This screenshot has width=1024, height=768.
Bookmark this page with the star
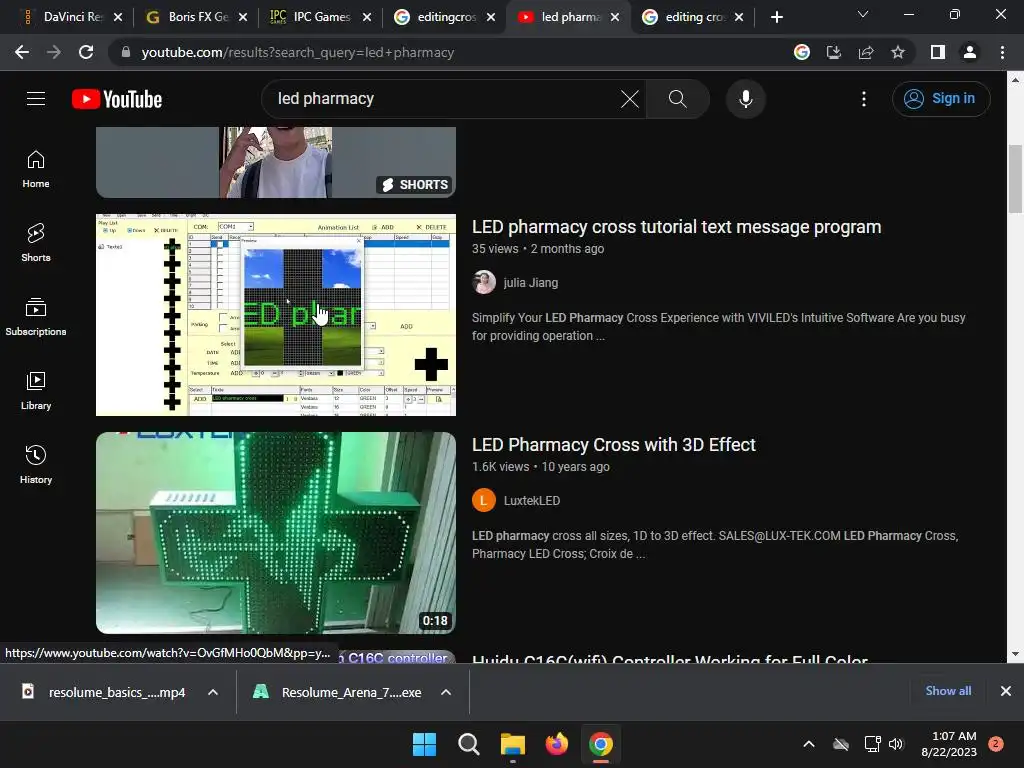click(898, 52)
